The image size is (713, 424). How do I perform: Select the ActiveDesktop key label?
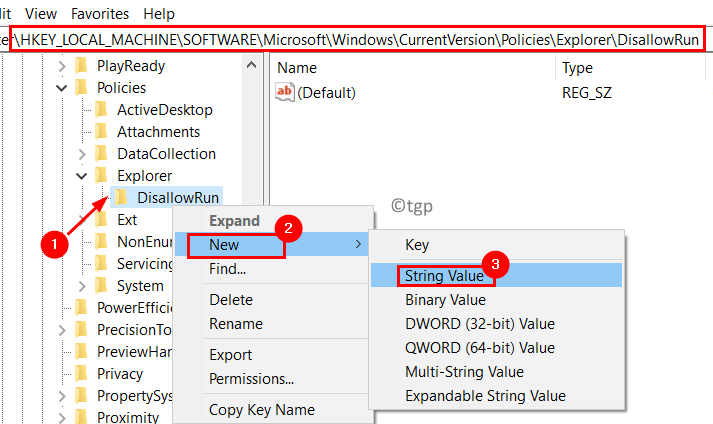[165, 110]
